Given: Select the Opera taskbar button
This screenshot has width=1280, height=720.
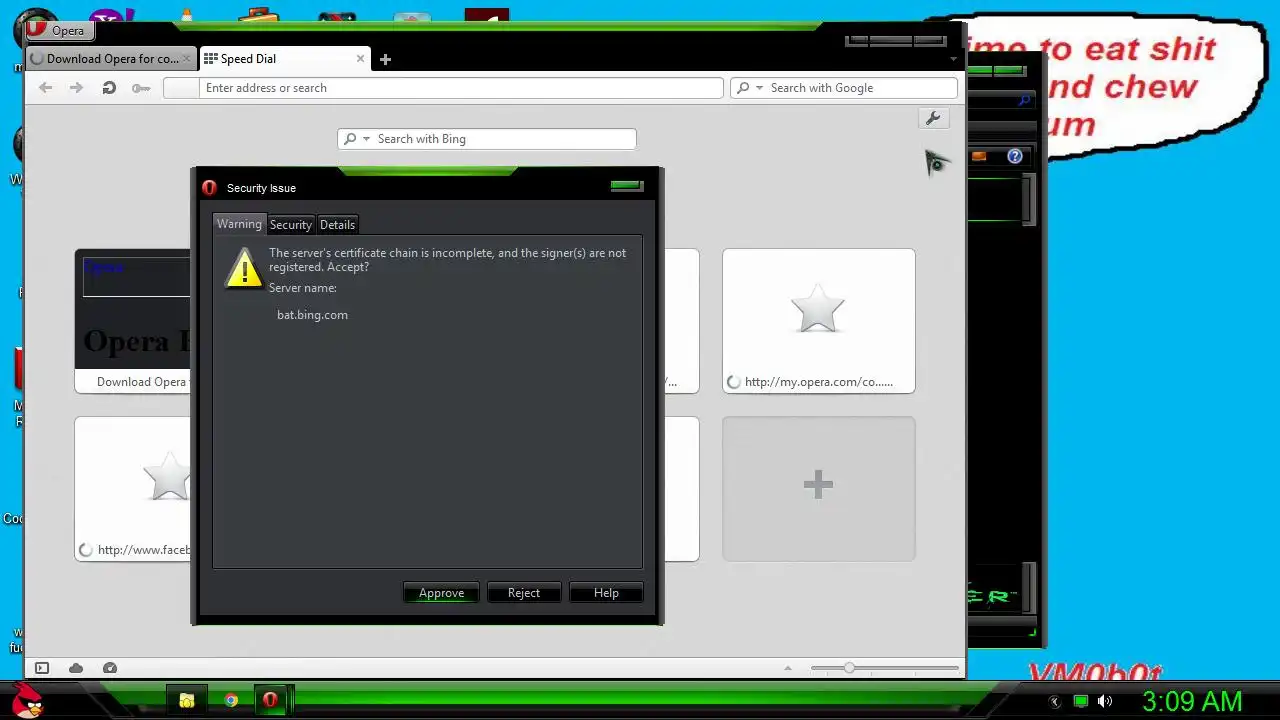Looking at the screenshot, I should (270, 700).
